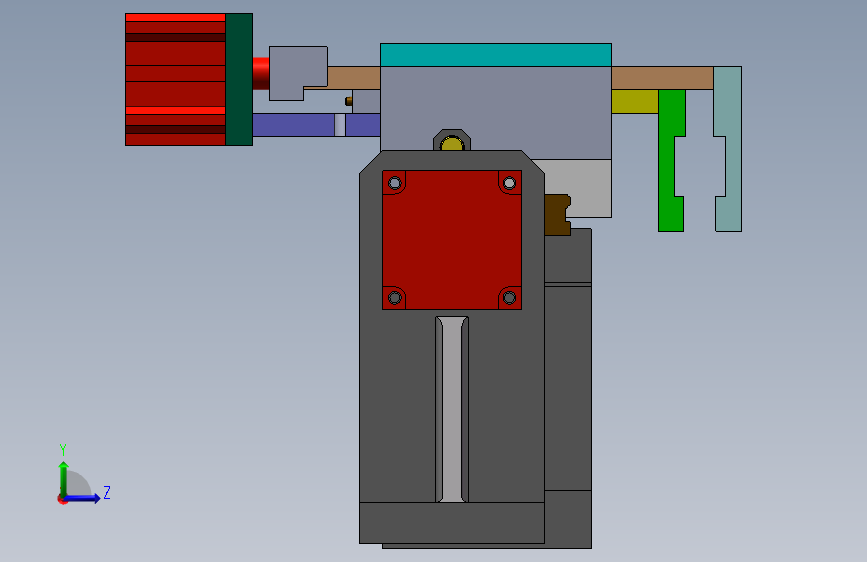The width and height of the screenshot is (867, 562).
Task: Select the blue Z axis arrow of the triad
Action: [x=83, y=498]
